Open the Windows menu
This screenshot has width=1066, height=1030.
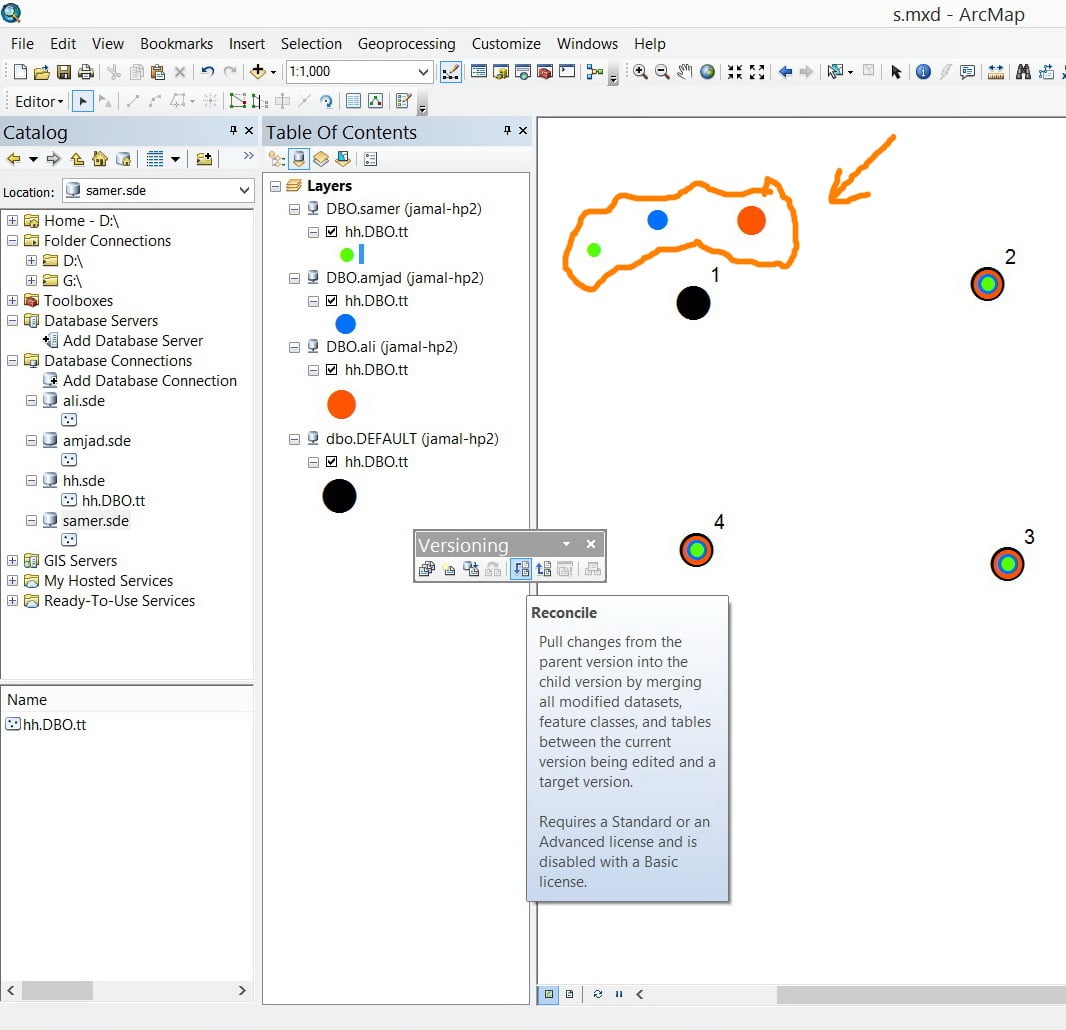[587, 44]
